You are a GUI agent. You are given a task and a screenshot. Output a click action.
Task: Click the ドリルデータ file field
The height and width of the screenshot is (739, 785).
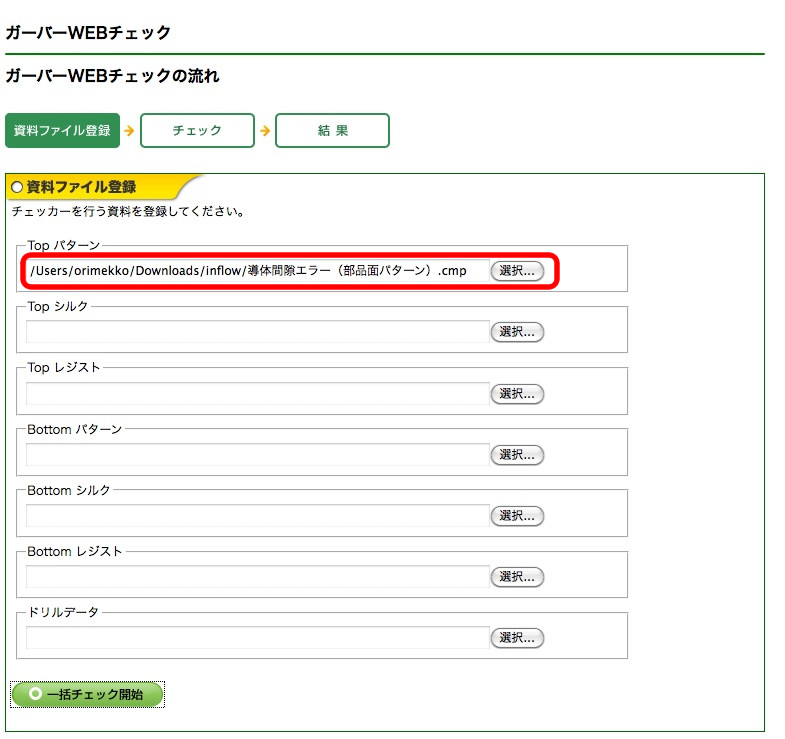257,638
